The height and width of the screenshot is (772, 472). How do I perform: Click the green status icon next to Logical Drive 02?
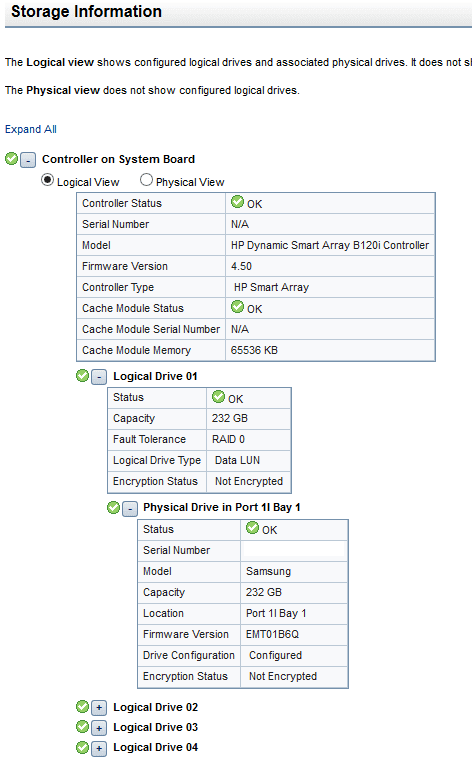(x=82, y=707)
